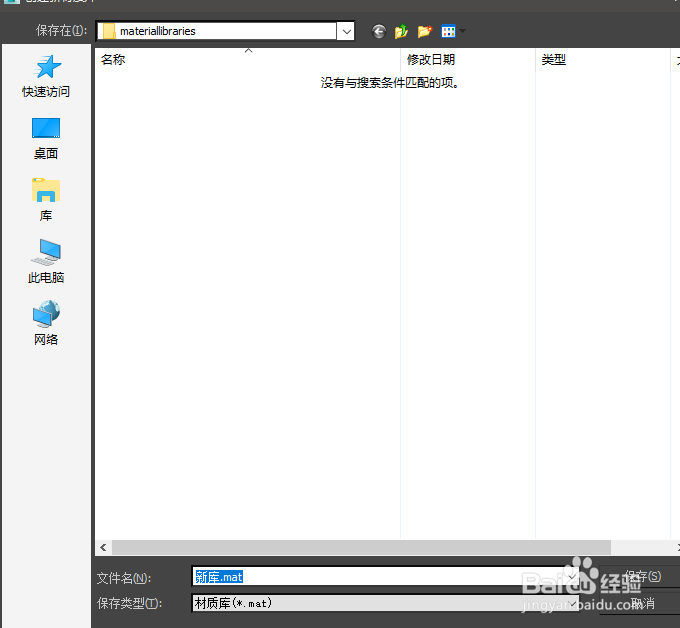Sort by Date modified (修改日期) column
The image size is (680, 628).
468,59
